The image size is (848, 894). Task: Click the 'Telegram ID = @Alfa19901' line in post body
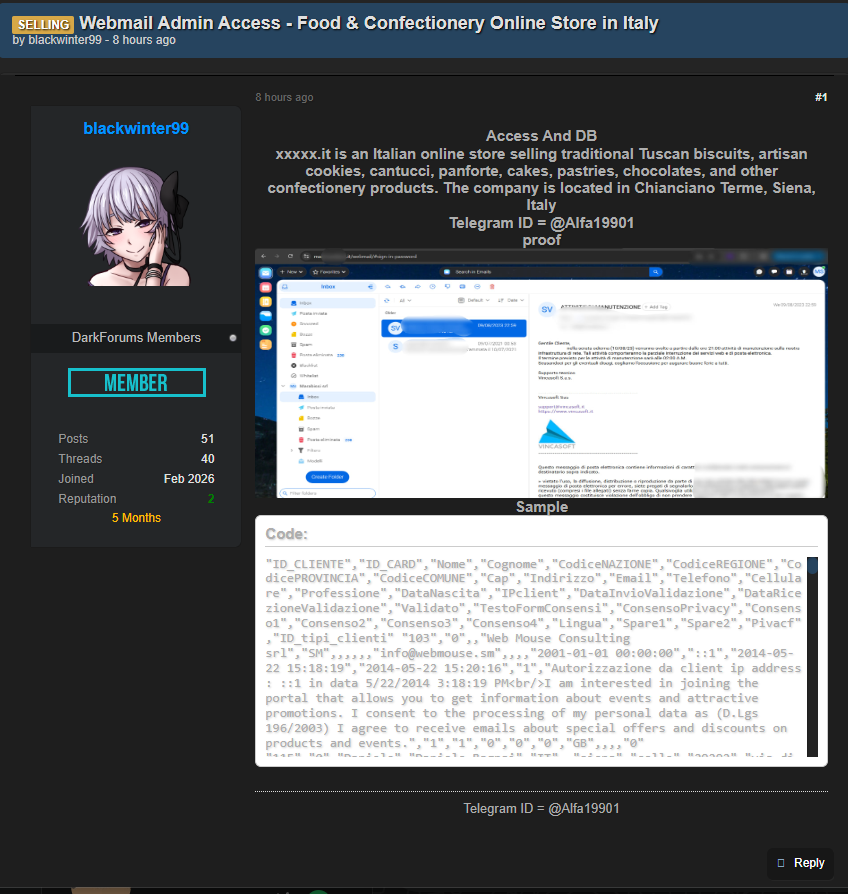(541, 223)
